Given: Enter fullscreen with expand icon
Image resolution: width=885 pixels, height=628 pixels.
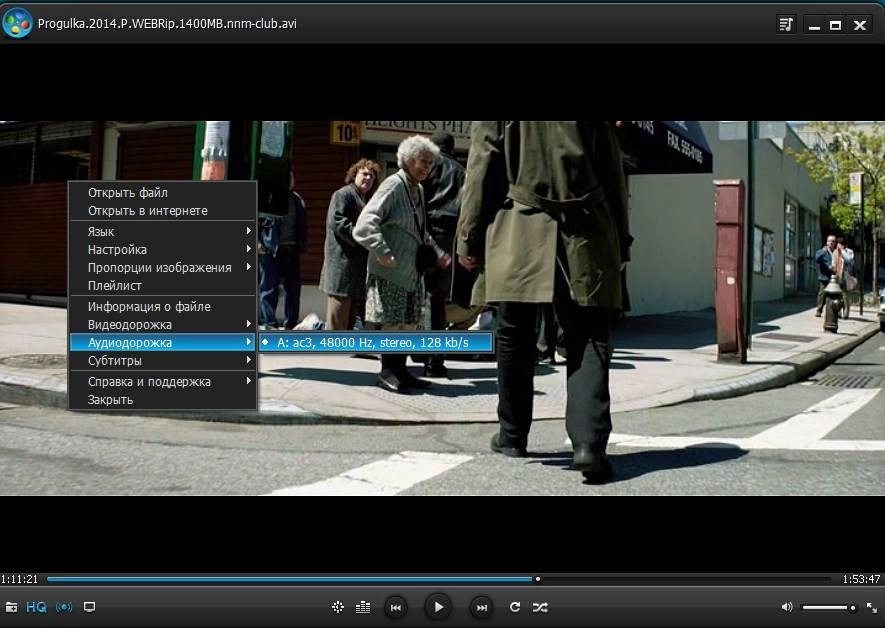Looking at the screenshot, I should coord(872,608).
